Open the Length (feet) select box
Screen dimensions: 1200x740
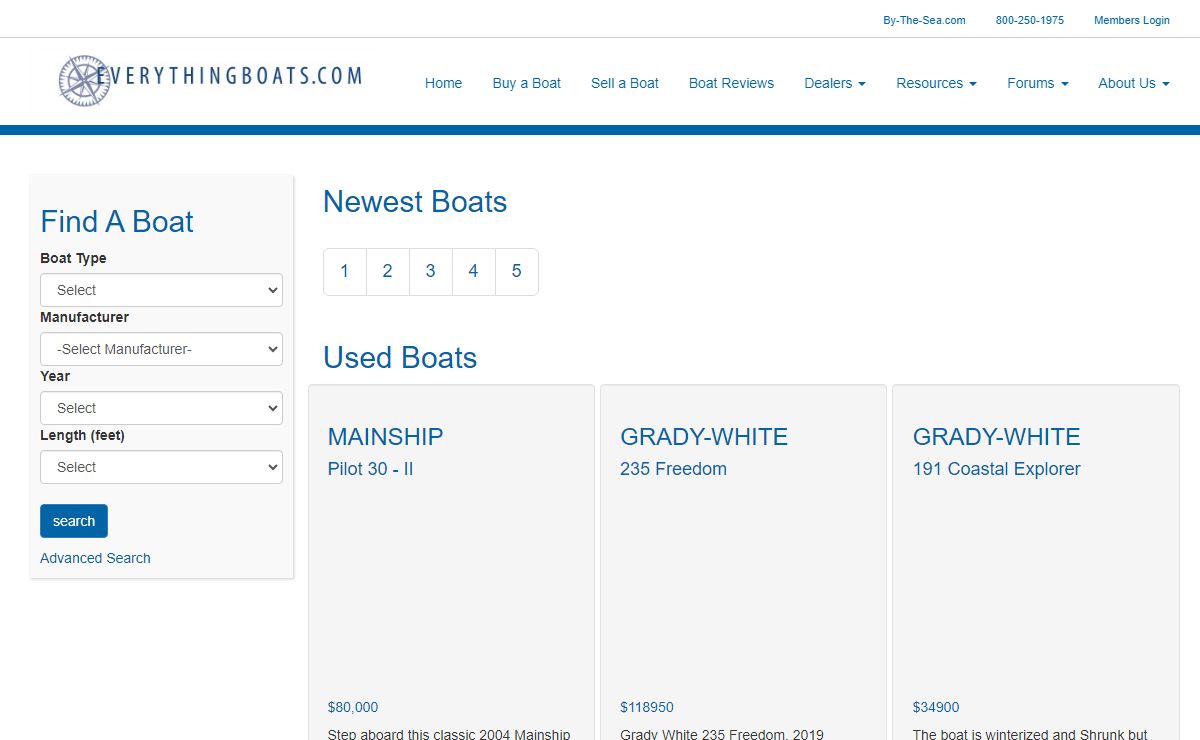pyautogui.click(x=161, y=467)
